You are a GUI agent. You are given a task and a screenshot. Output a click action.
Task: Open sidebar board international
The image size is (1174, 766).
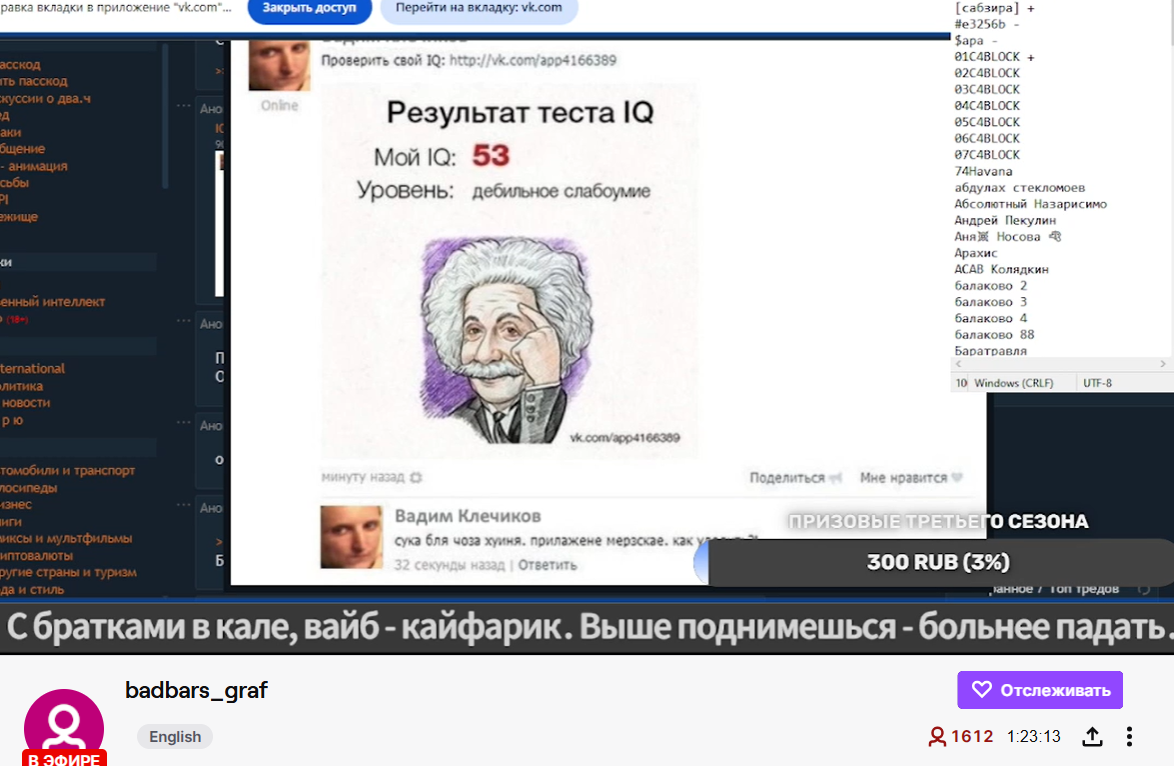point(32,368)
